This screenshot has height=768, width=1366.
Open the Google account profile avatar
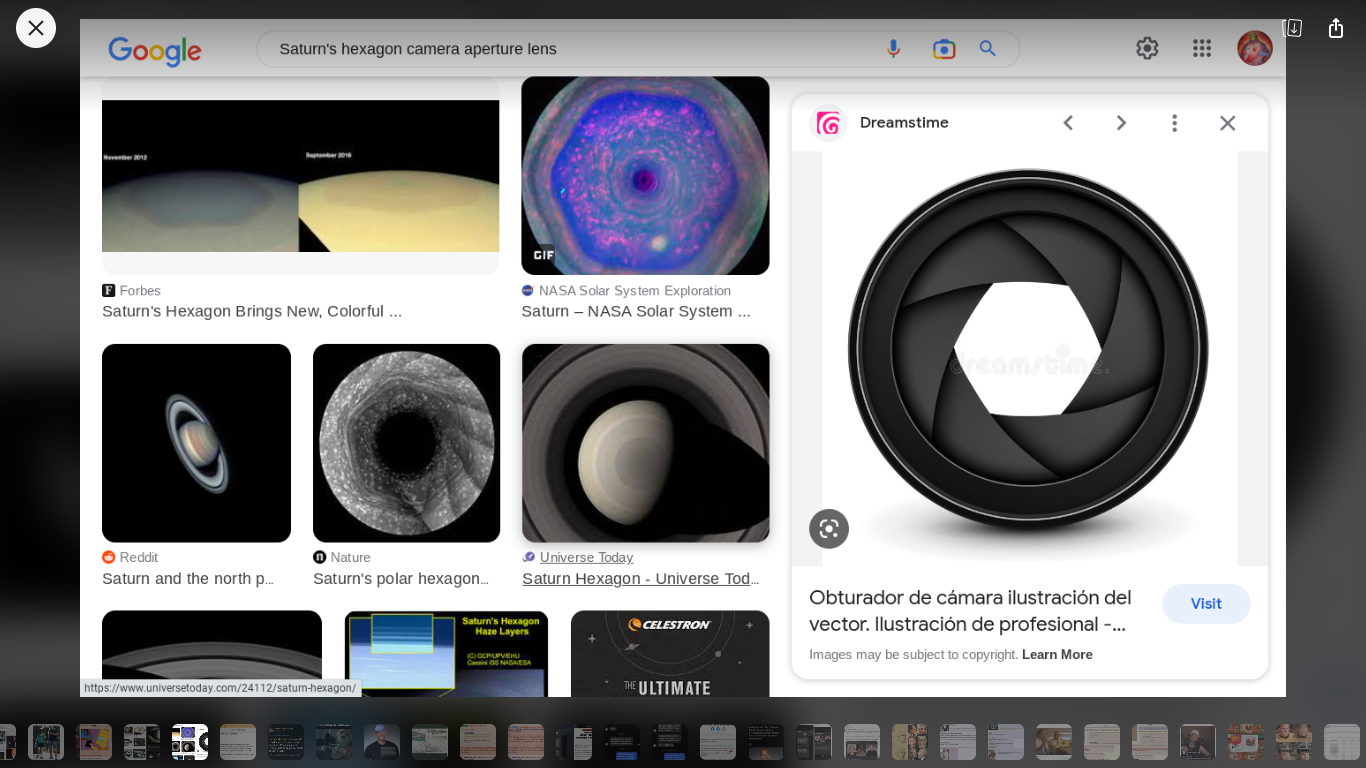[1255, 48]
